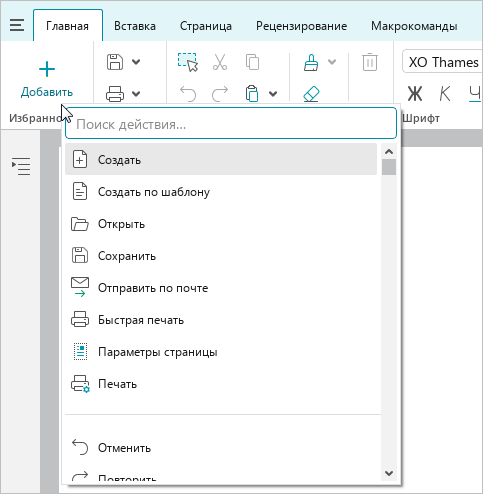Click the eraser clear formatting icon
Image resolution: width=483 pixels, height=494 pixels.
(311, 94)
